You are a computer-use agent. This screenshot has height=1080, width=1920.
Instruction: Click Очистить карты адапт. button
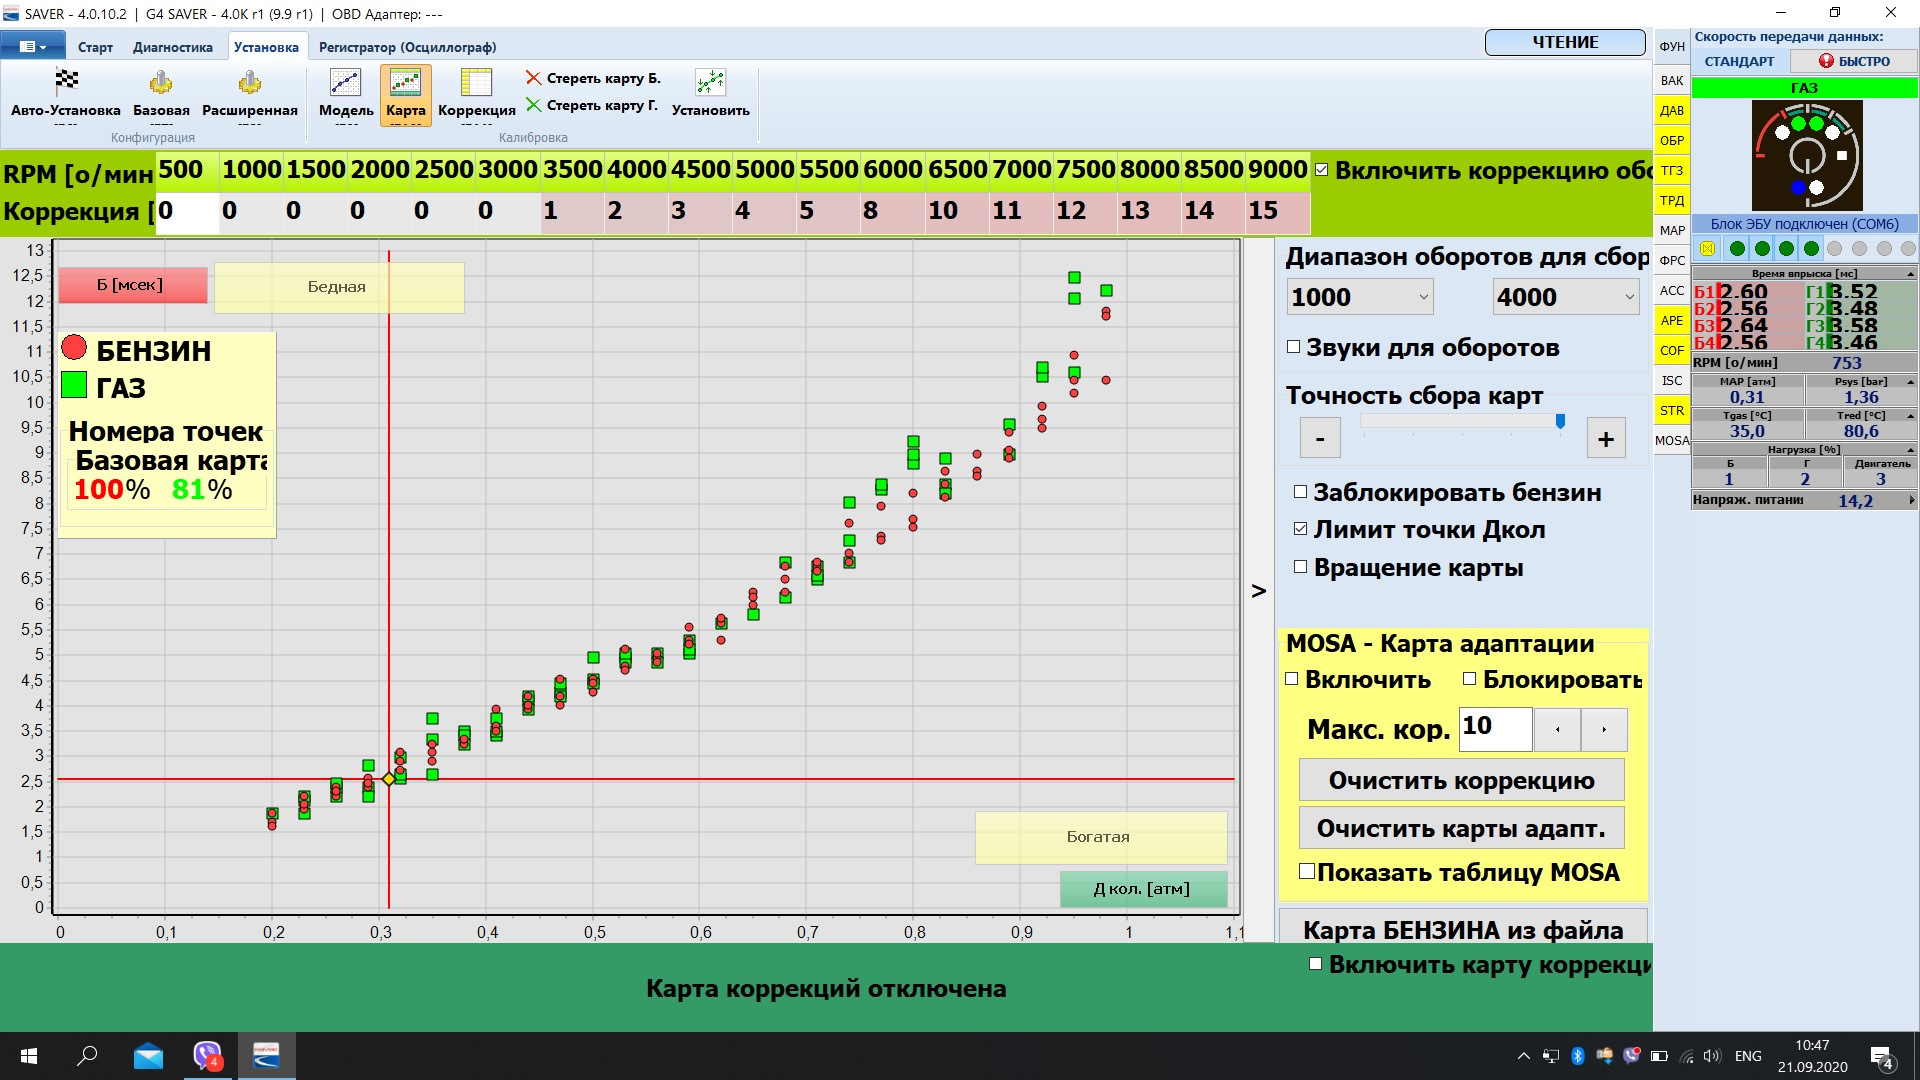[x=1461, y=828]
